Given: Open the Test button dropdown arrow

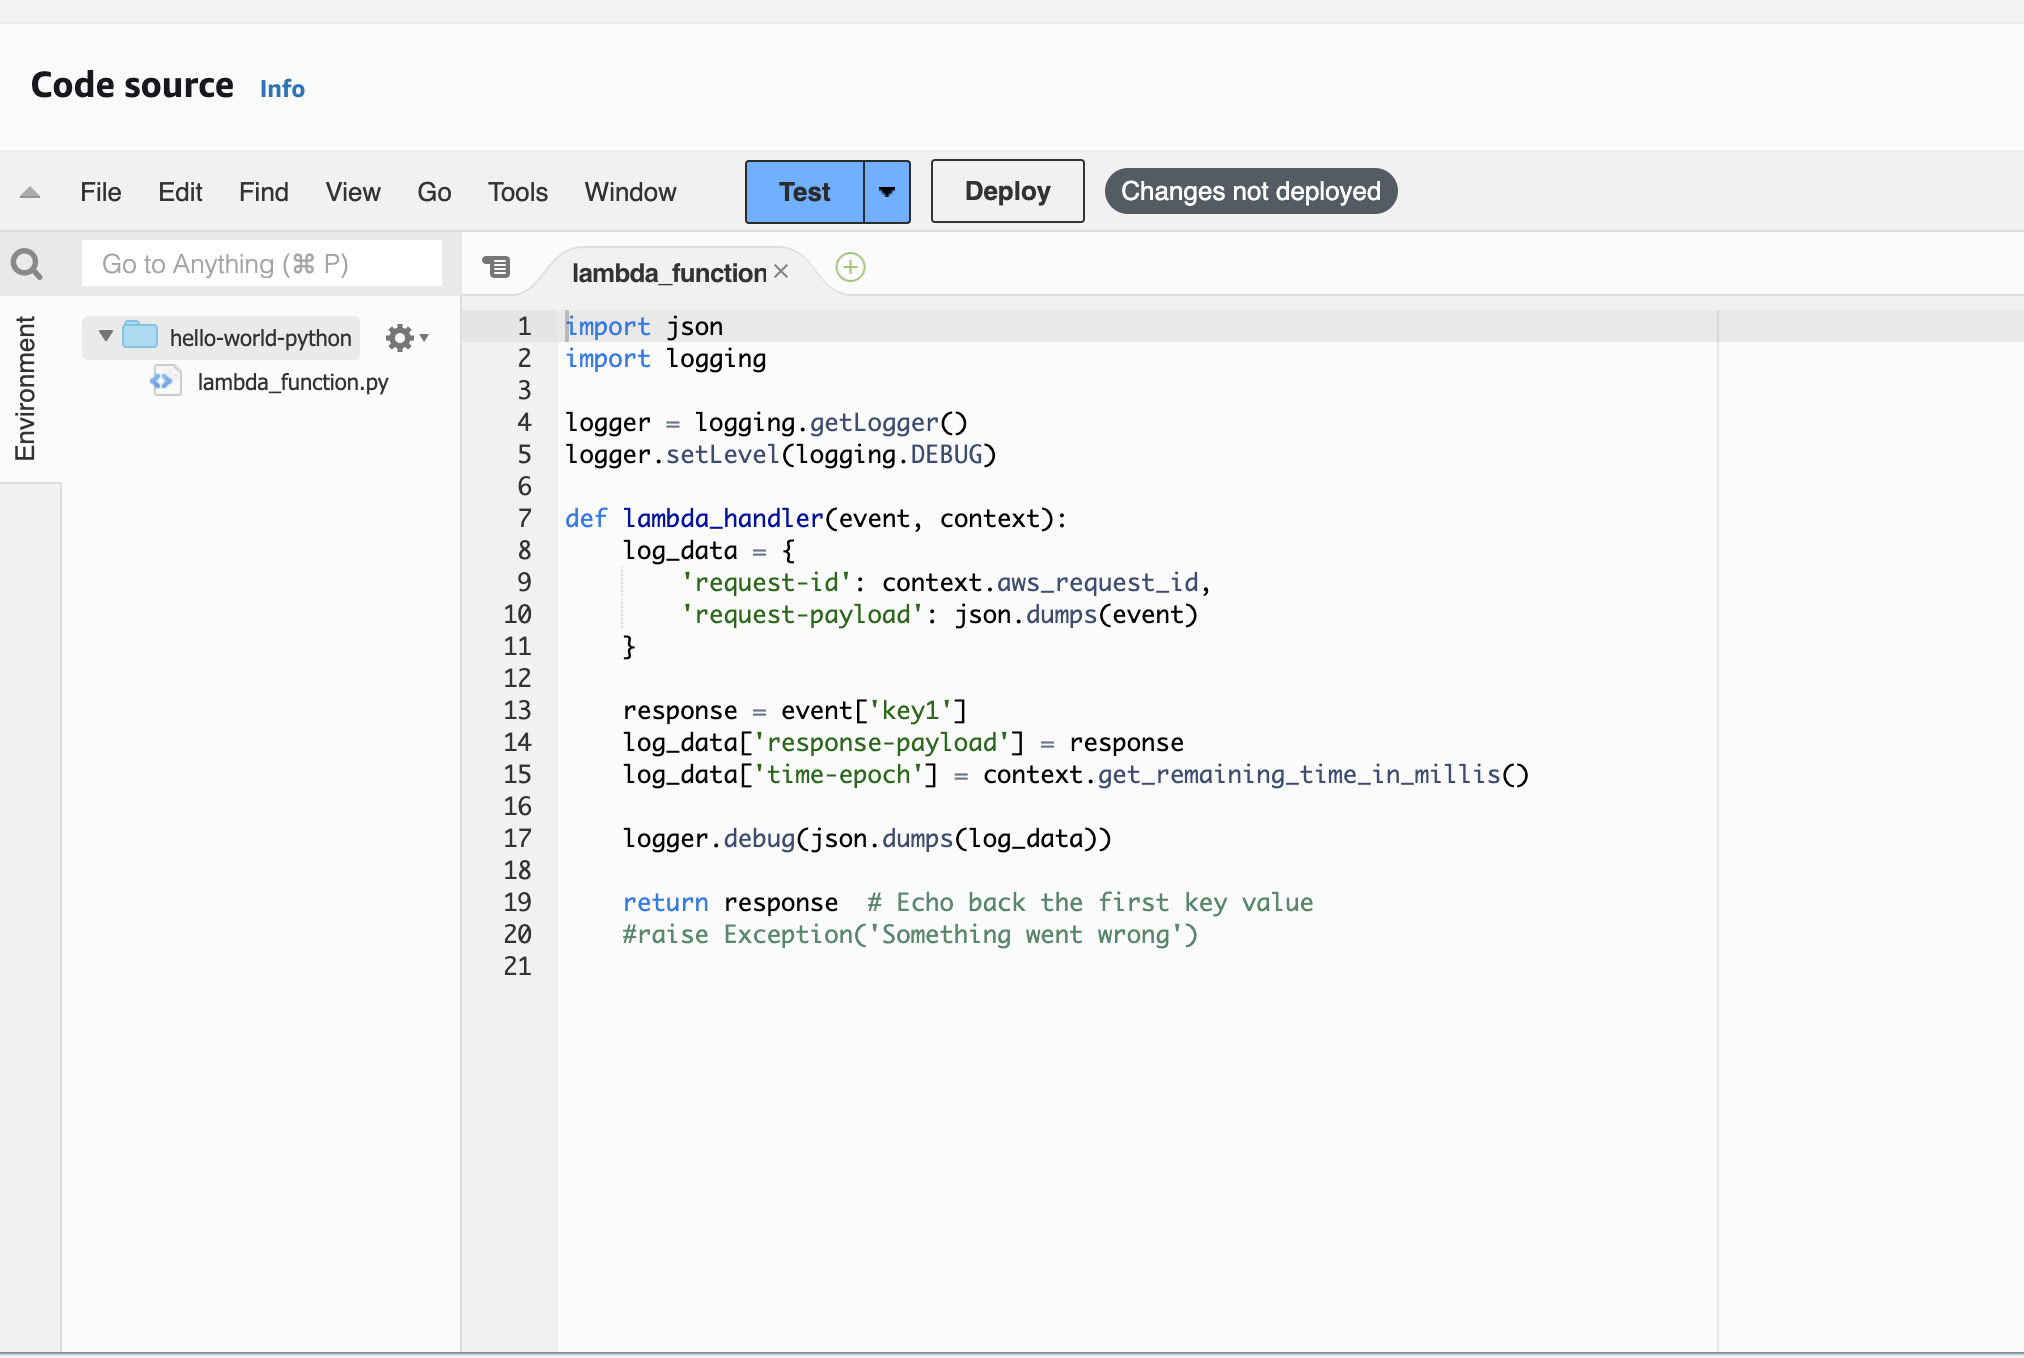Looking at the screenshot, I should coord(887,191).
